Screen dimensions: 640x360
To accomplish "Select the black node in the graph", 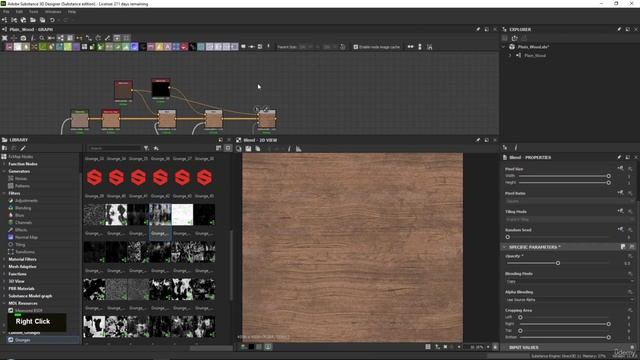I will (x=161, y=89).
